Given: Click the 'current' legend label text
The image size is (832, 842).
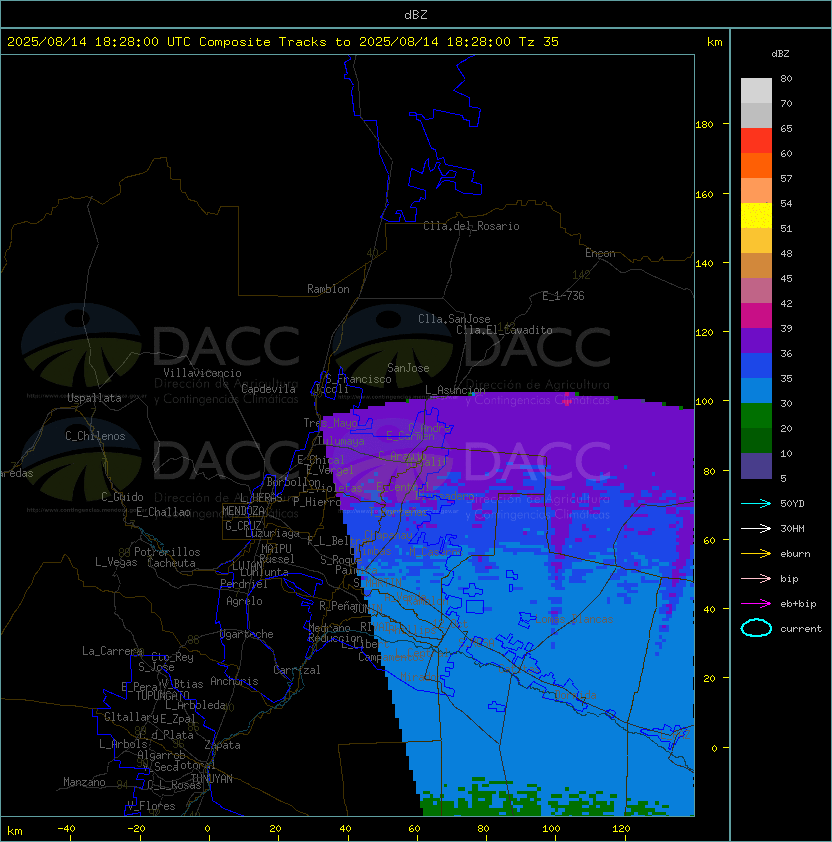Looking at the screenshot, I should (x=801, y=628).
